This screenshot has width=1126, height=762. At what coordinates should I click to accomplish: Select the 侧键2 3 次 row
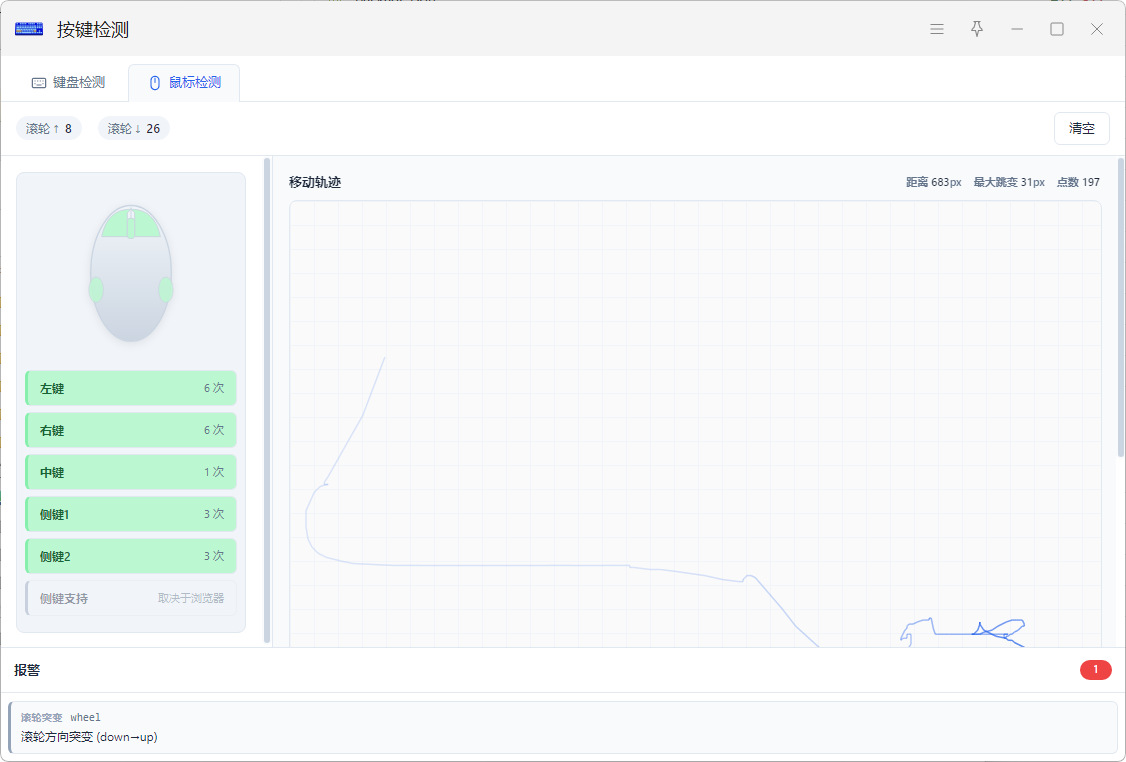[x=131, y=556]
